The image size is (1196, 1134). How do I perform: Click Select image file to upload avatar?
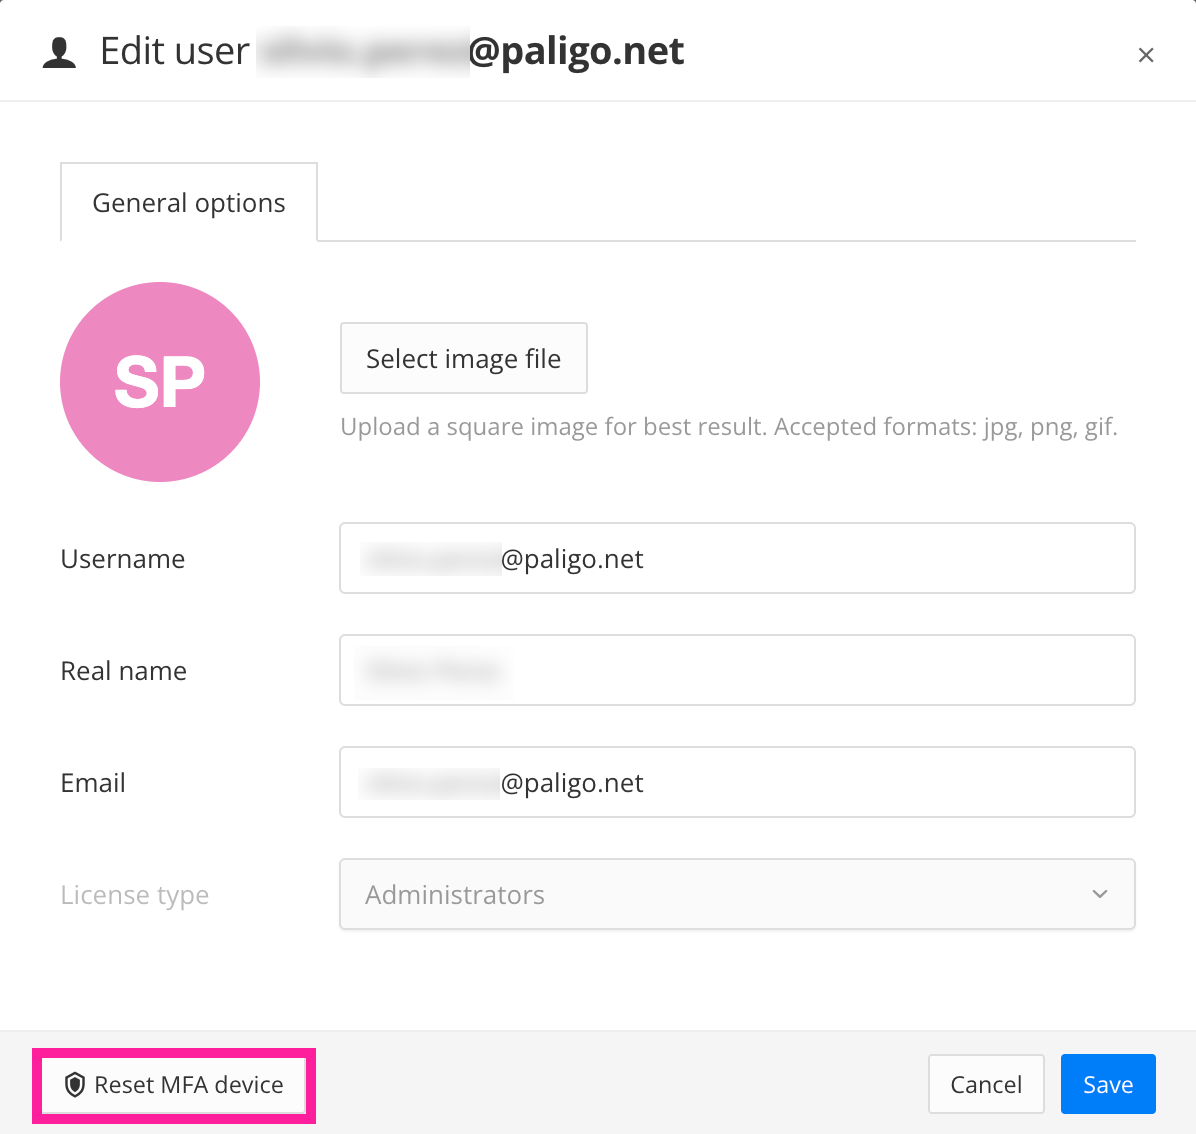[x=463, y=358]
